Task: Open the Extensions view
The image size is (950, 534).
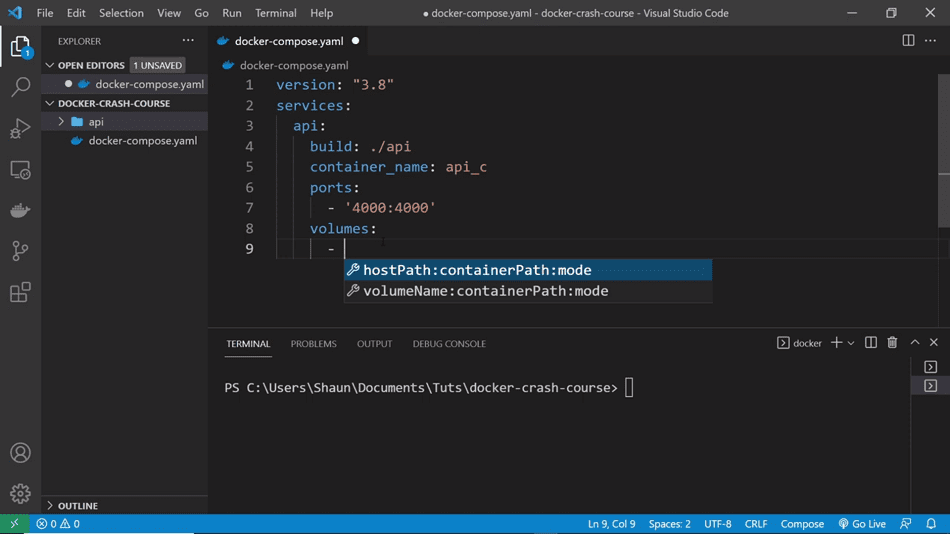Action: point(20,292)
